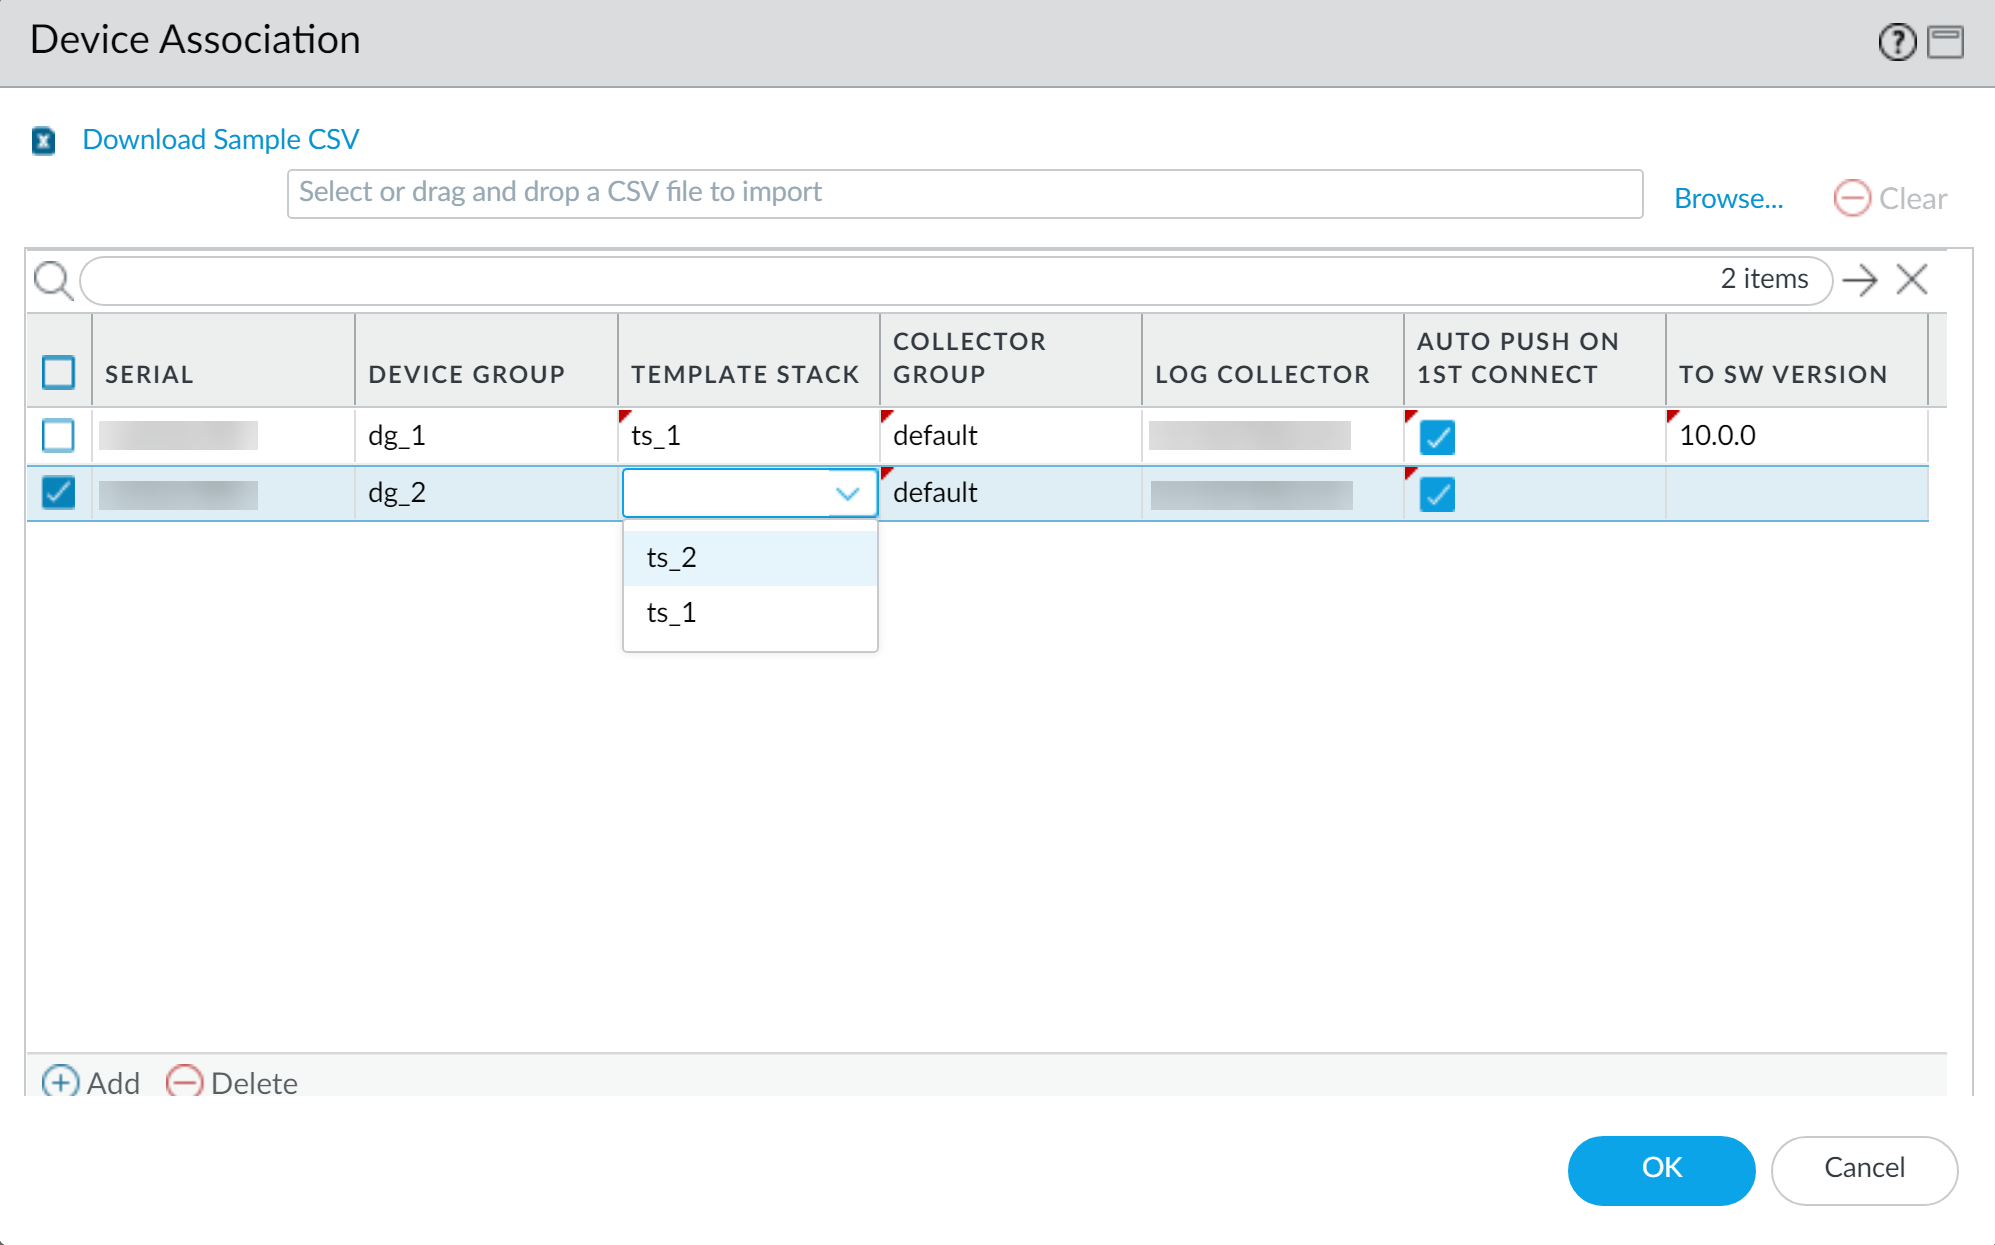
Task: Click the CSV file icon
Action: (43, 141)
